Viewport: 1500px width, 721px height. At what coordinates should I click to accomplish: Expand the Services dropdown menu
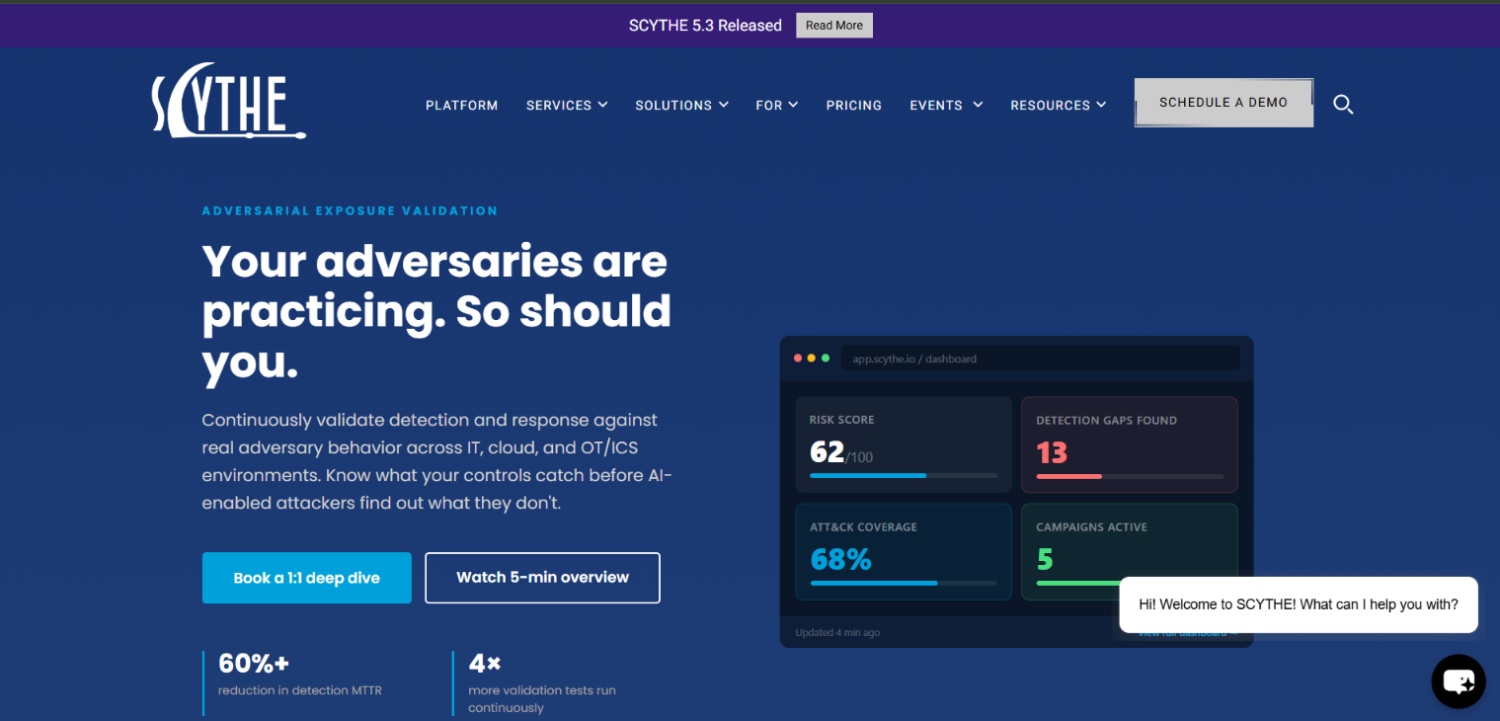tap(567, 105)
